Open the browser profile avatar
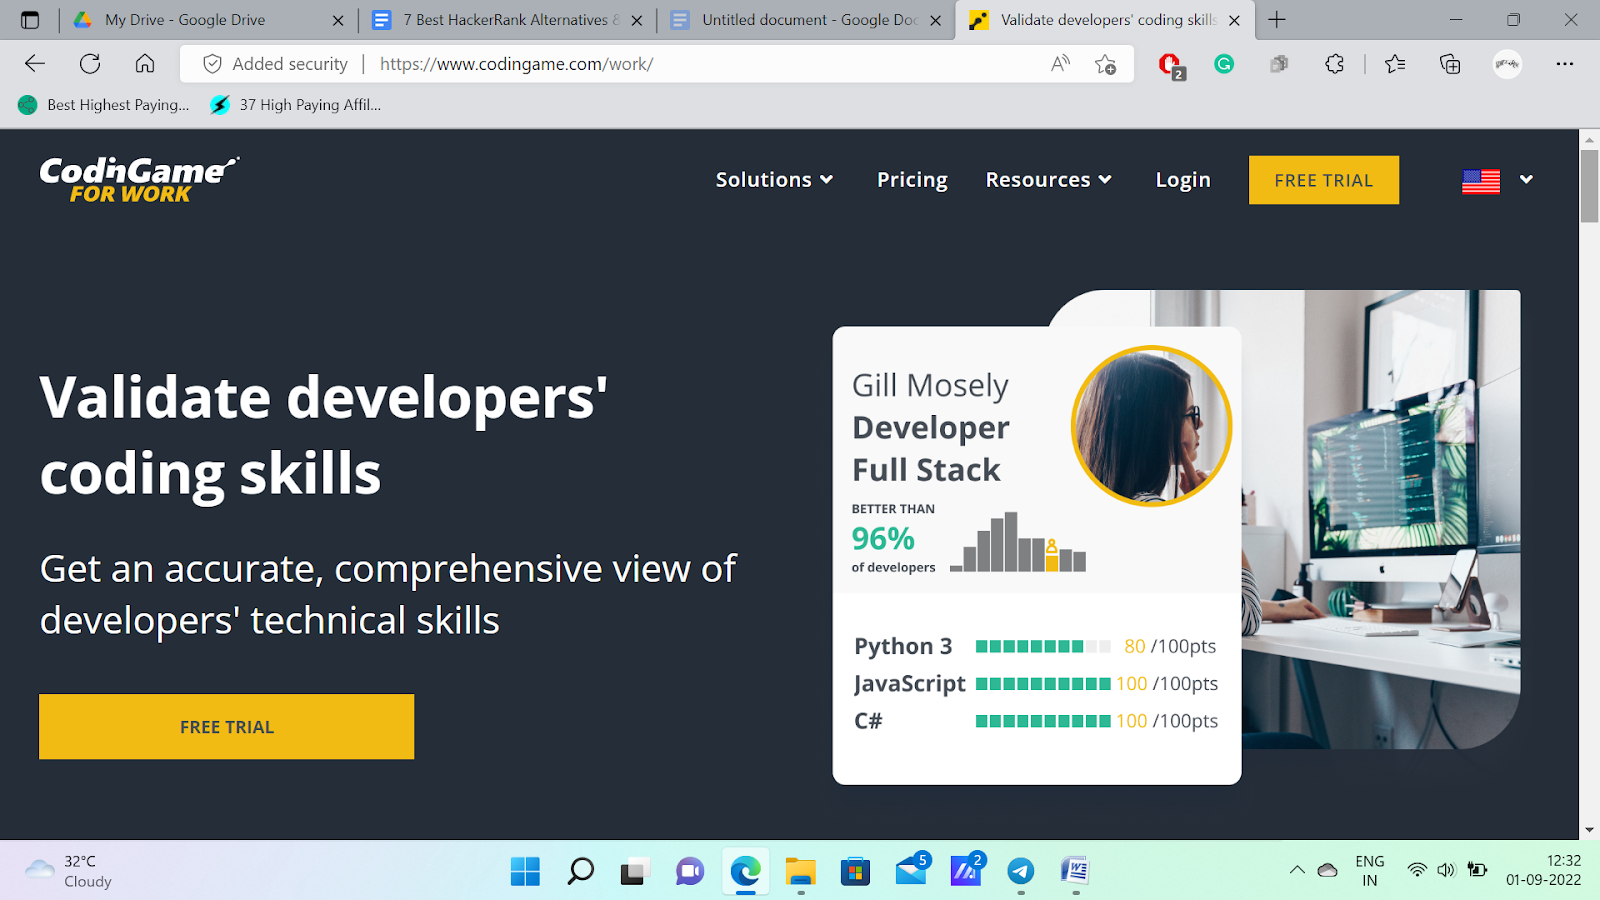The width and height of the screenshot is (1600, 900). (1507, 64)
